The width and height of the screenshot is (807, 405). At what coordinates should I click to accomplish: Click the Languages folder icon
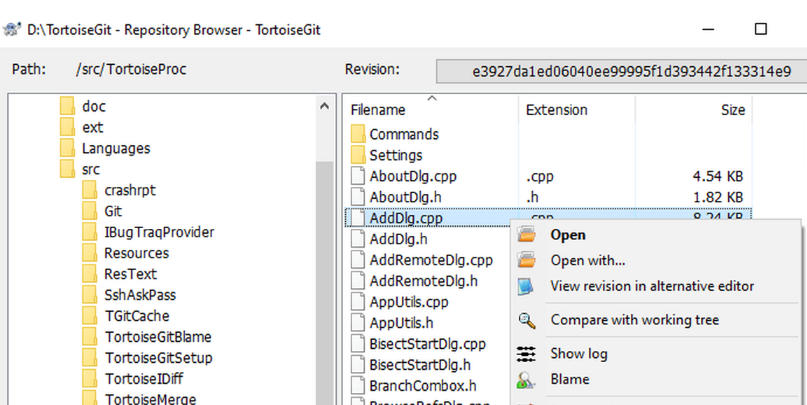pos(67,148)
